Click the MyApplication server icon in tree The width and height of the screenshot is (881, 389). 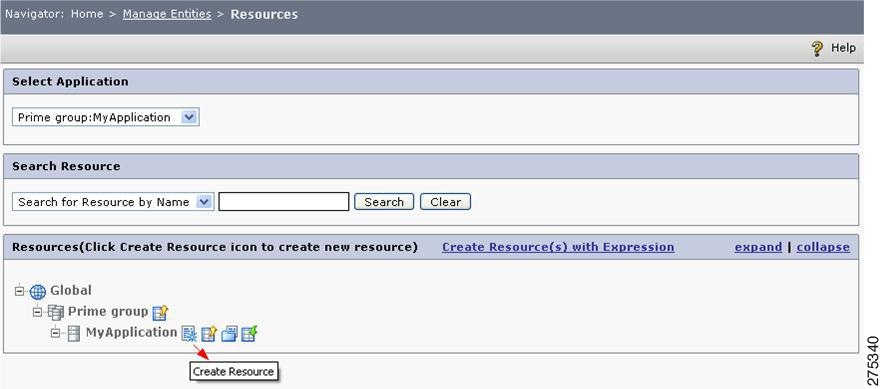coord(74,334)
